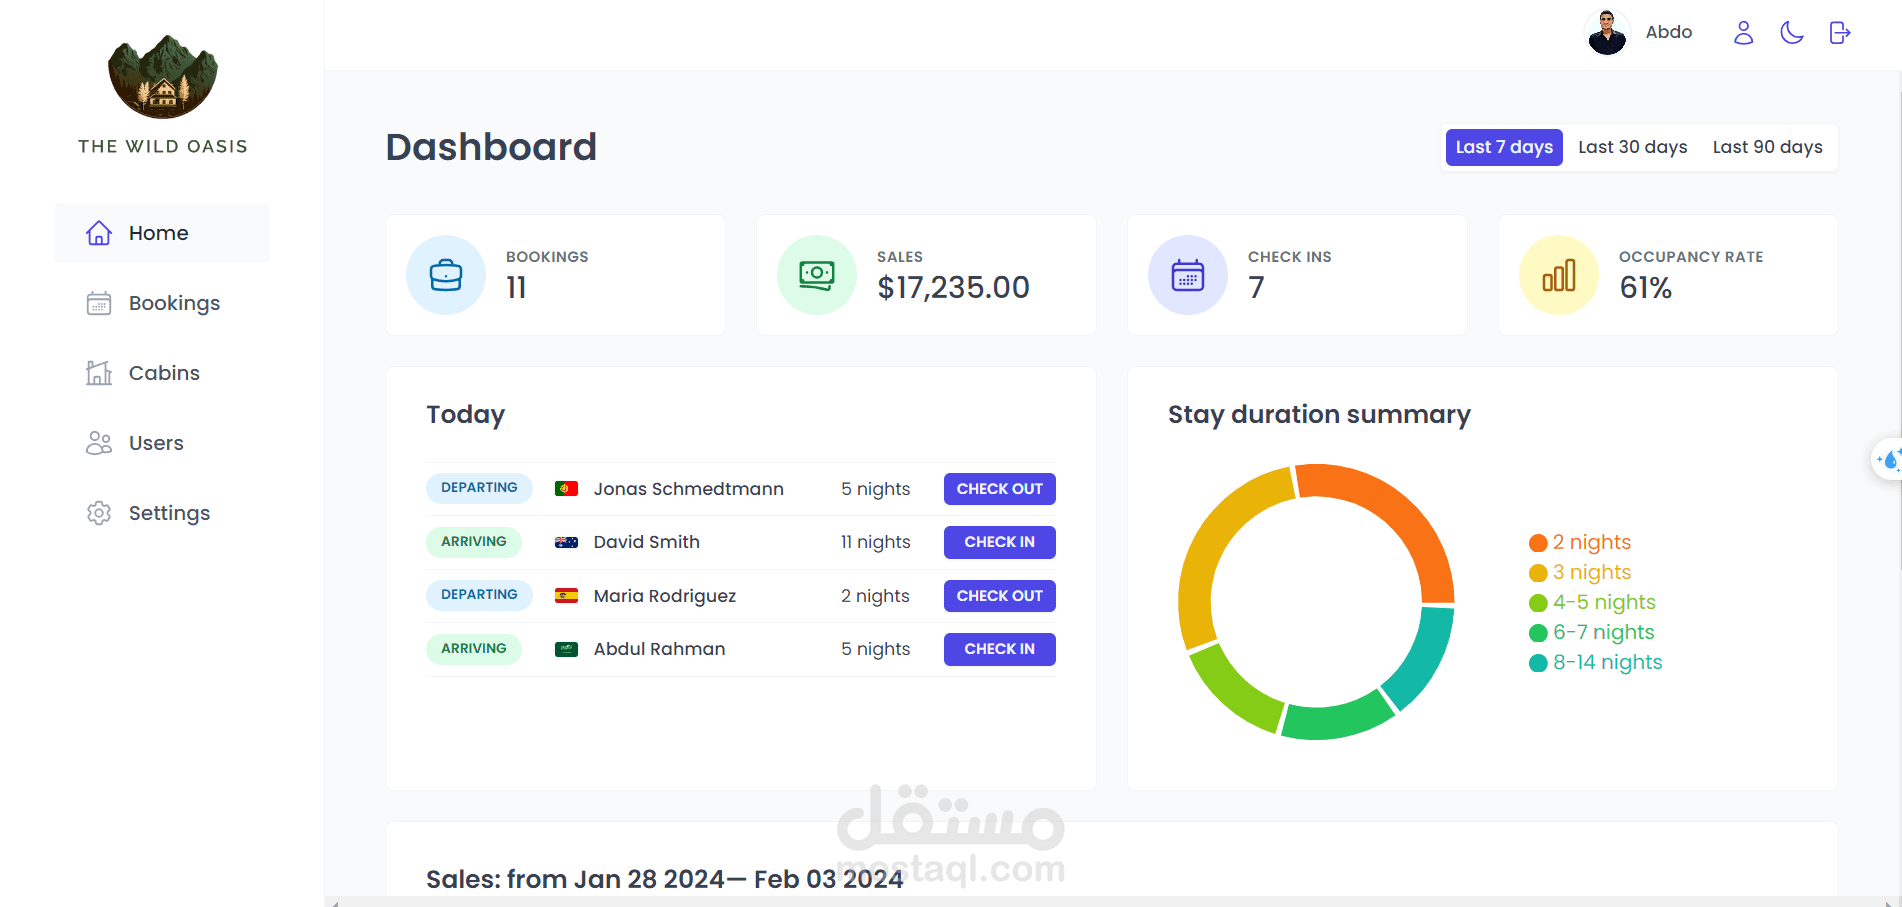The image size is (1902, 907).
Task: Open the Users section icon
Action: pos(98,442)
